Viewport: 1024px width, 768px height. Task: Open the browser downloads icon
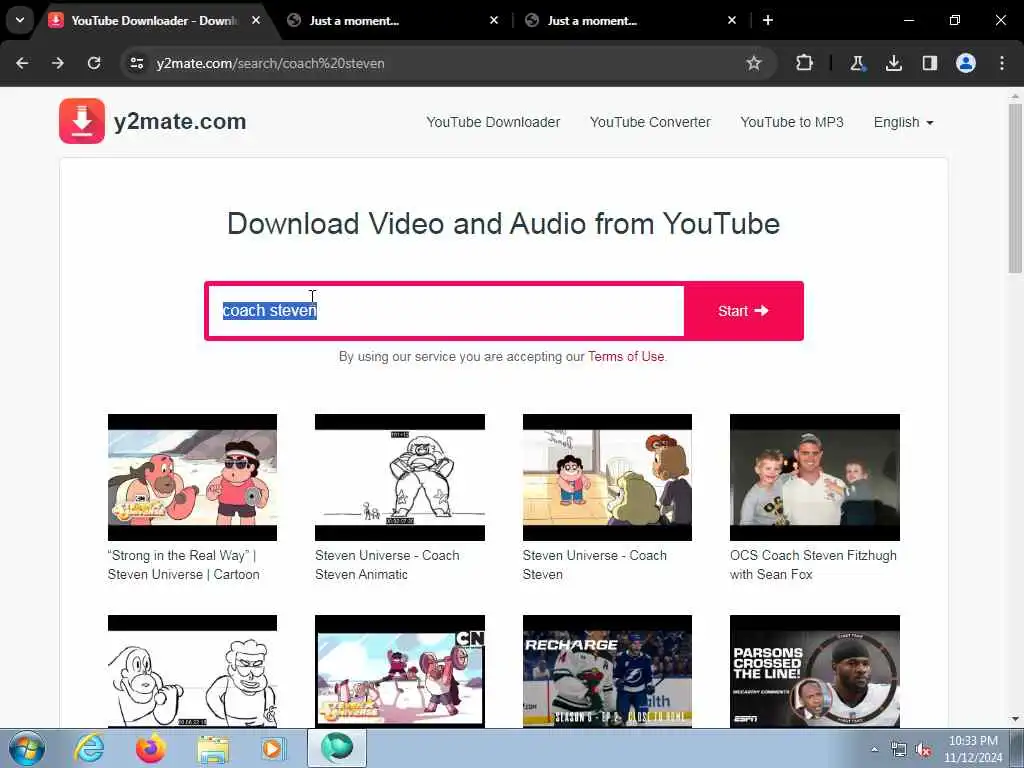[893, 63]
